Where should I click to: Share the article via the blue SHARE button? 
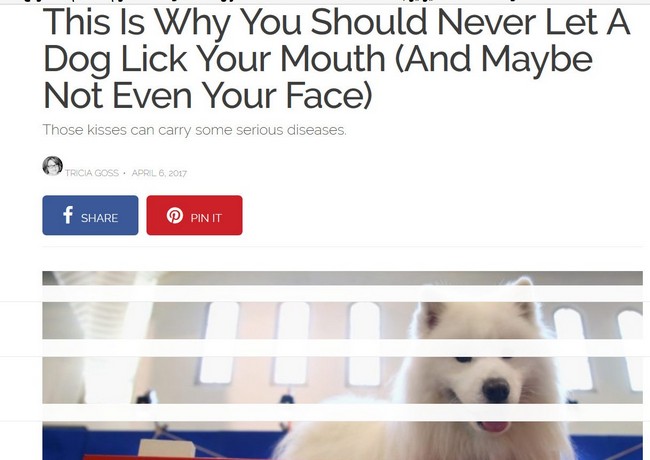coord(90,215)
